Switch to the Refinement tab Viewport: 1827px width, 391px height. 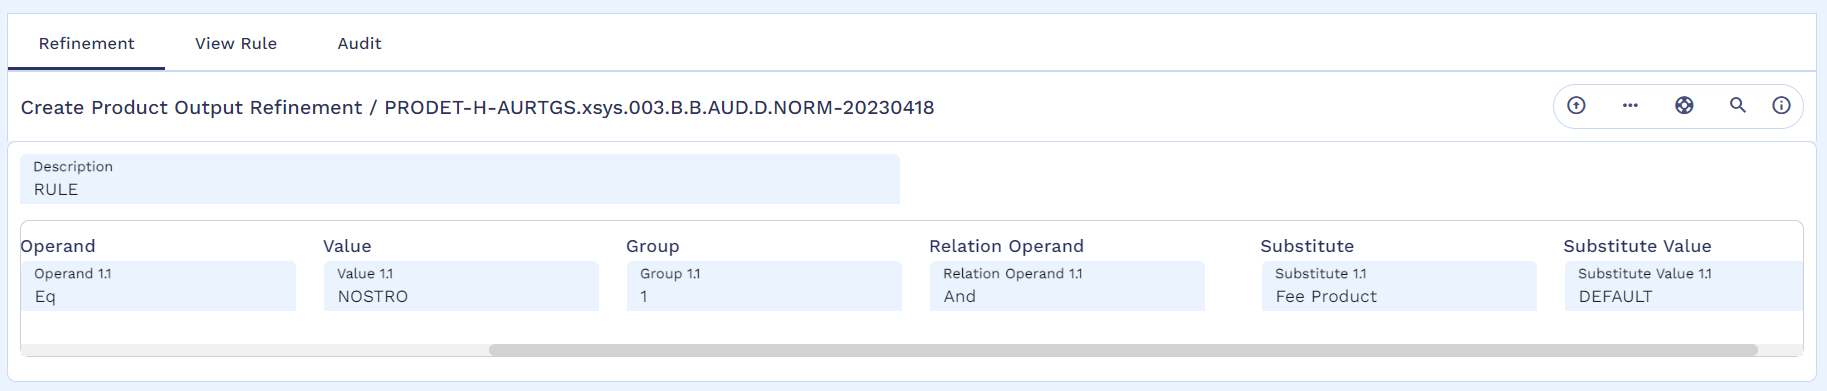[x=86, y=44]
